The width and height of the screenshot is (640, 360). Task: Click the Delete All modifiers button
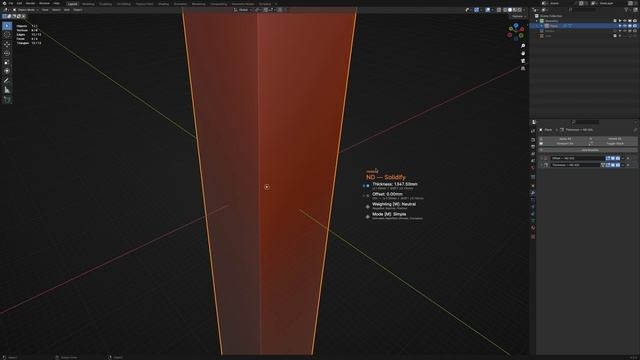(613, 139)
